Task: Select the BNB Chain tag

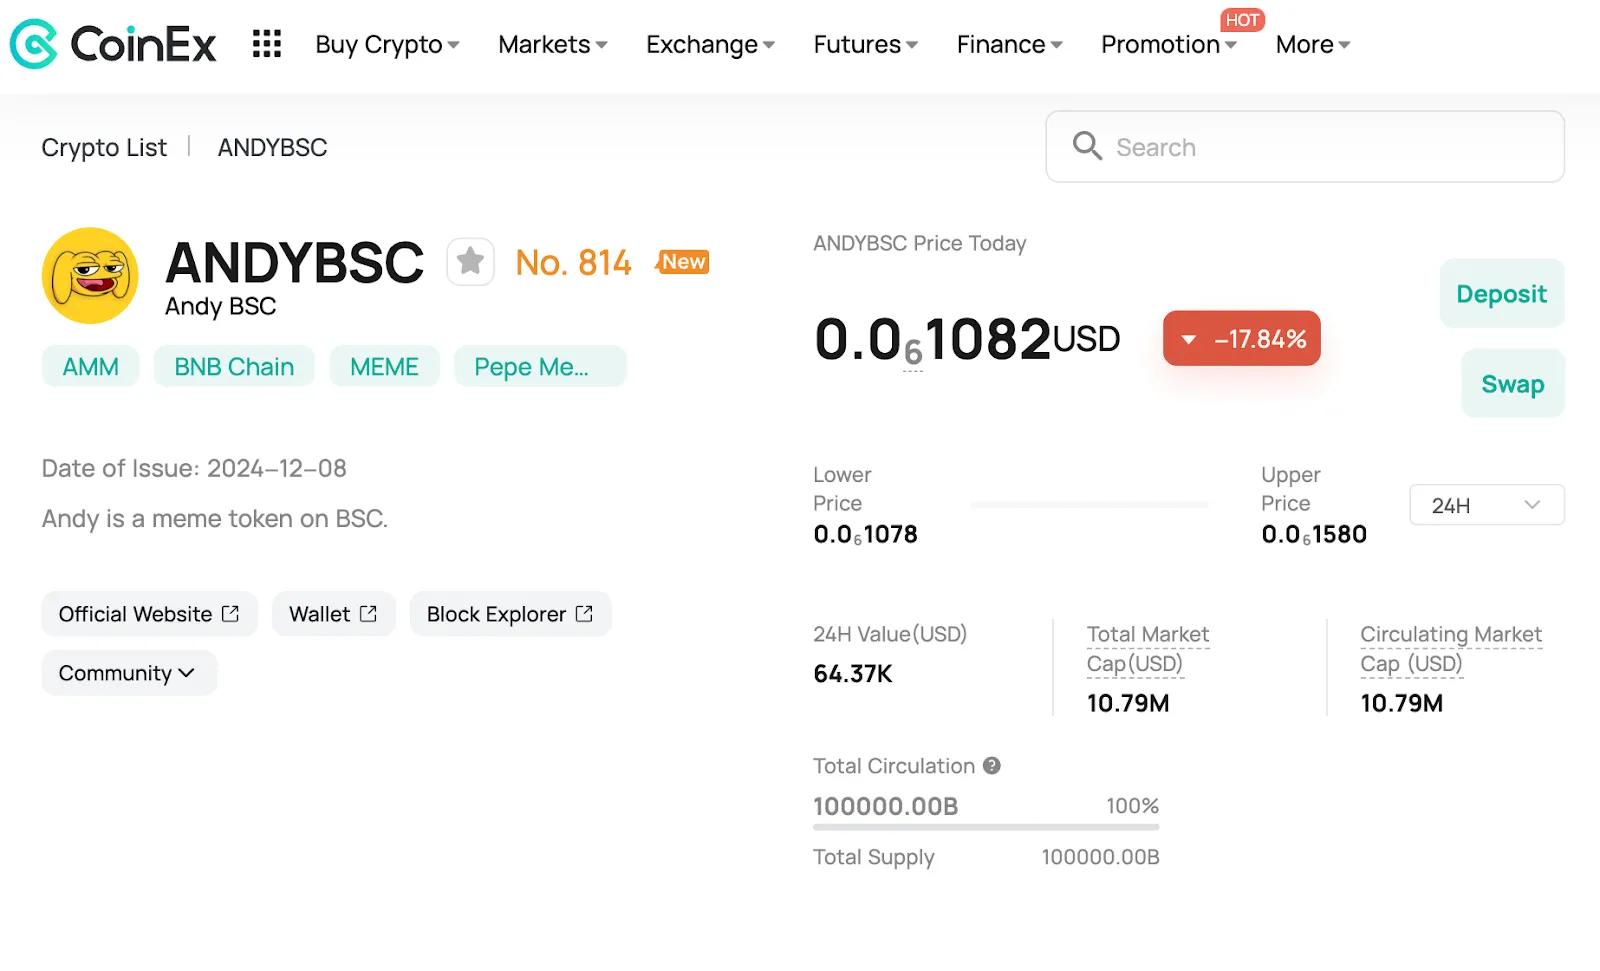Action: 234,366
